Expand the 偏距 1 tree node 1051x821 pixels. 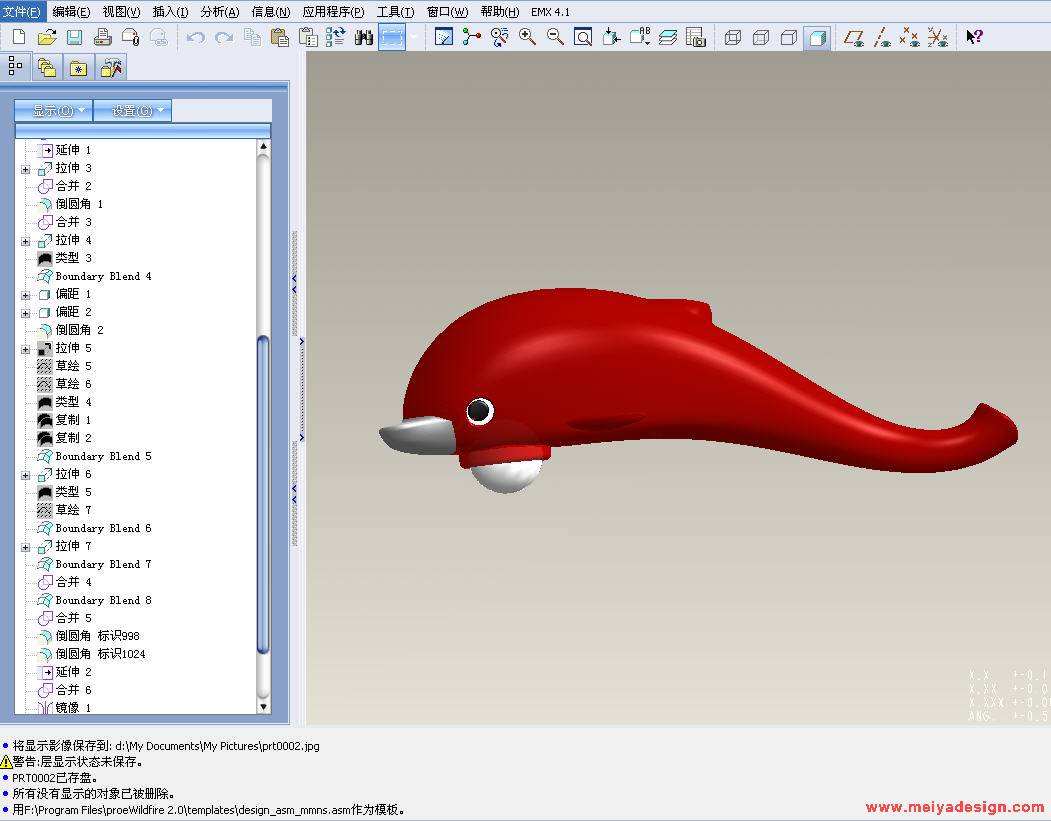pyautogui.click(x=26, y=294)
